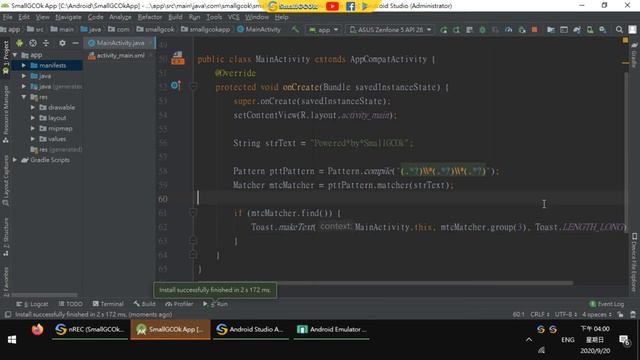Collapse all icon in Project panel header
Image resolution: width=640 pixels, height=360 pixels.
tap(46, 43)
